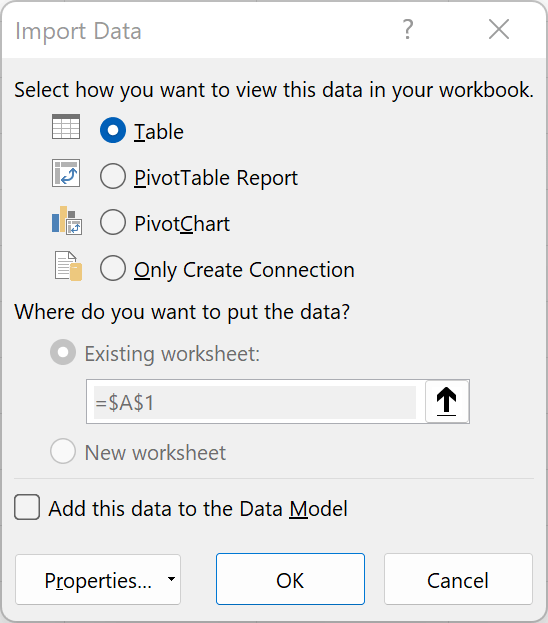Click the Cancel button

pyautogui.click(x=458, y=579)
